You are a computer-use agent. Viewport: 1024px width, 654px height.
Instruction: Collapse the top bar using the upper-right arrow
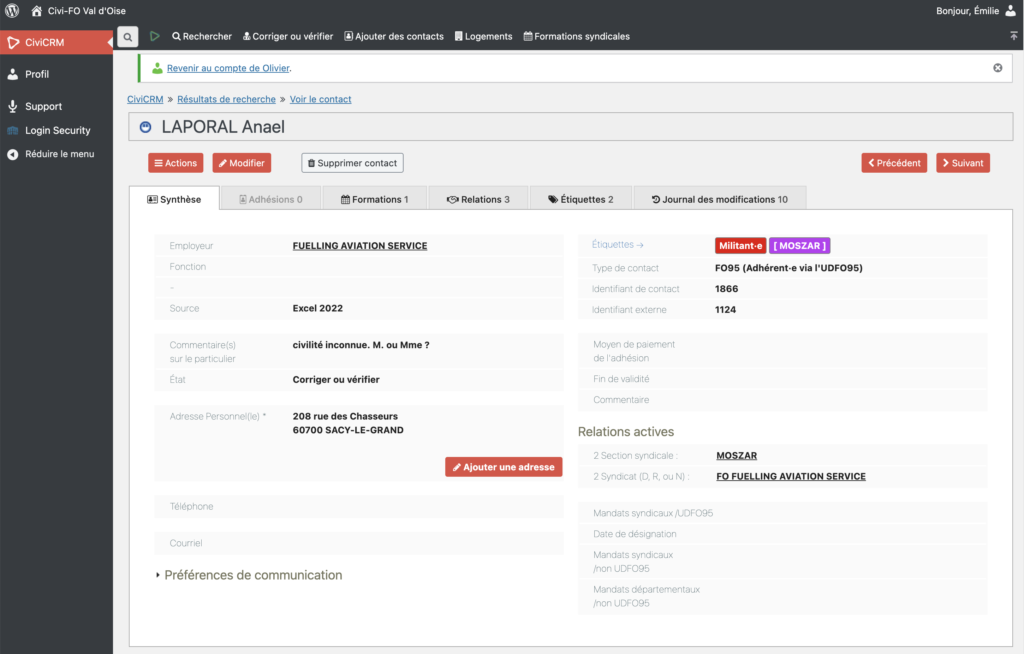1013,36
